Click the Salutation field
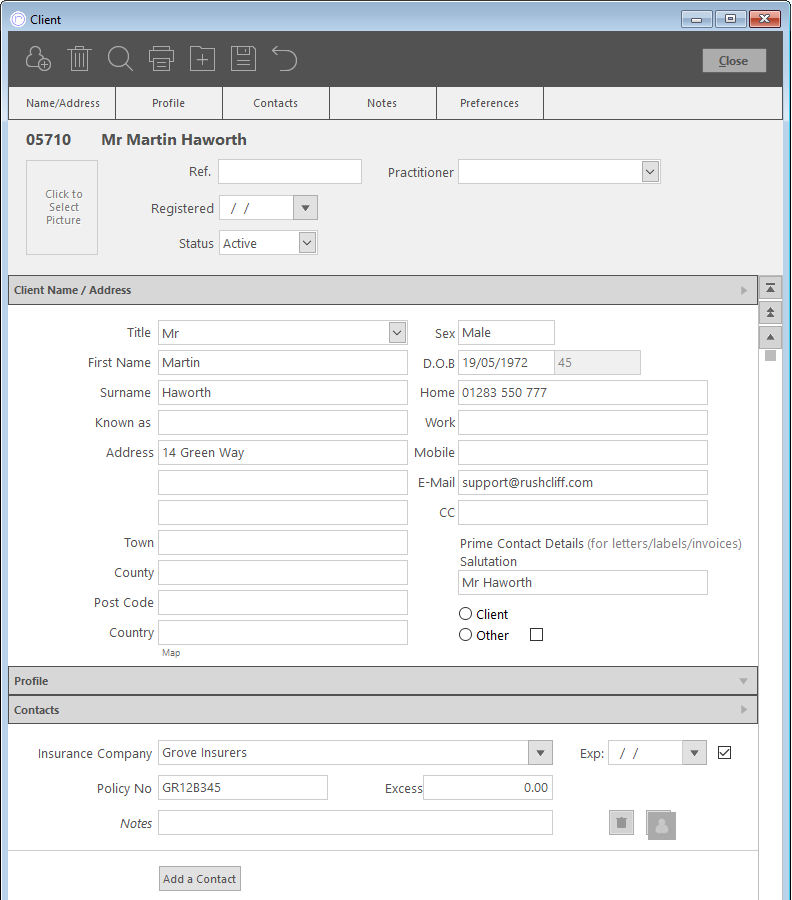Viewport: 792px width, 900px height. tap(583, 583)
